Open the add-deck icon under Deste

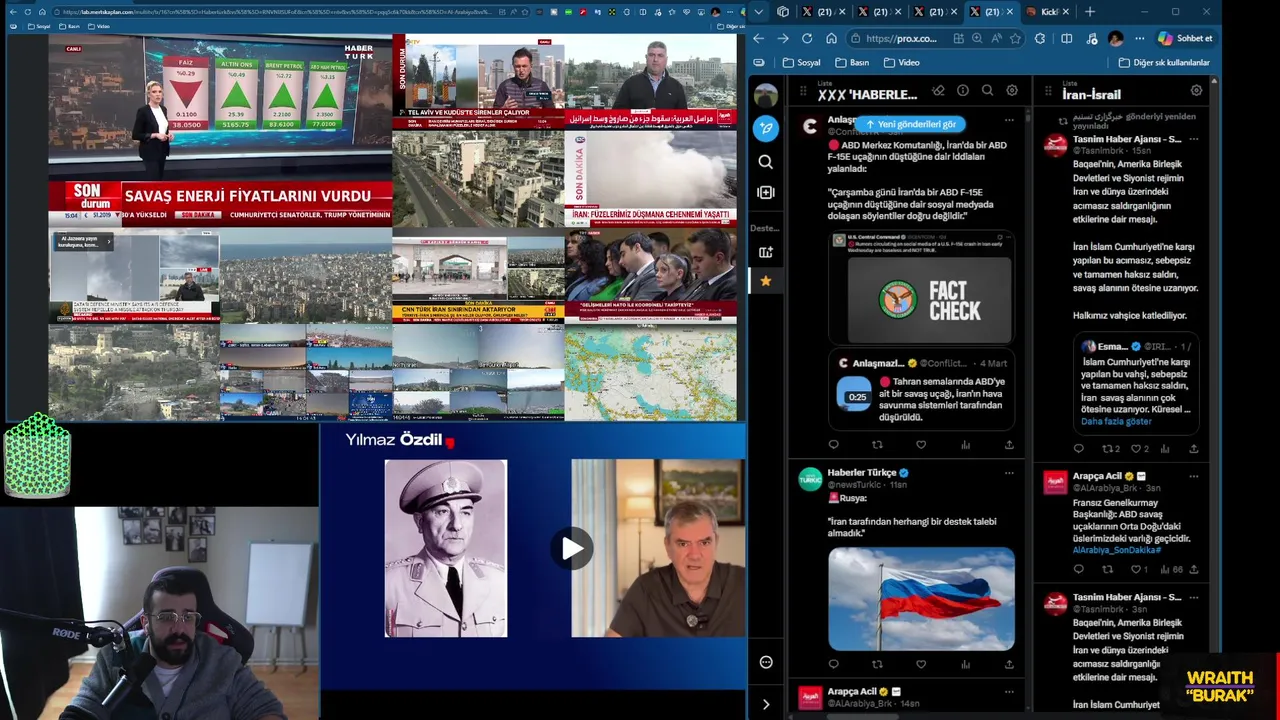(766, 252)
